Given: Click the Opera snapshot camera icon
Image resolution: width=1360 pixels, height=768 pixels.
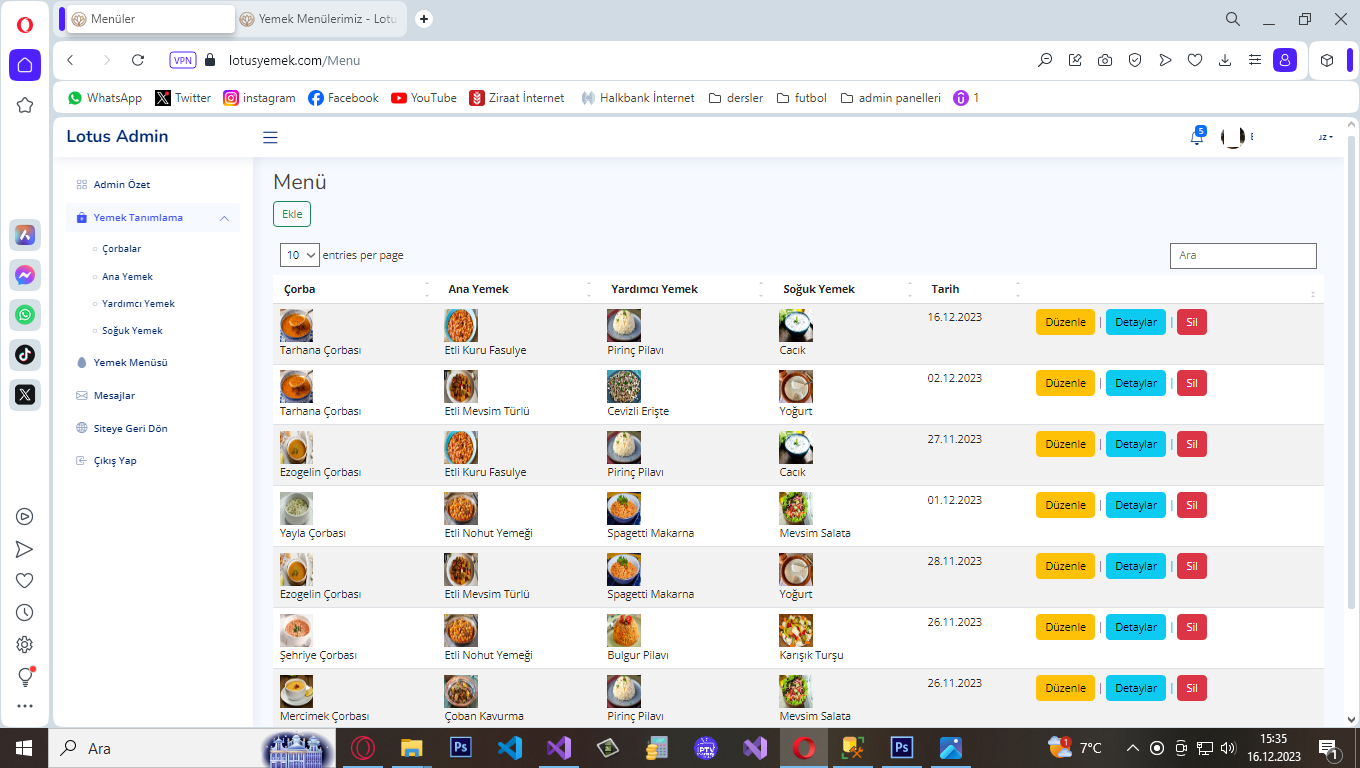Looking at the screenshot, I should point(1105,60).
